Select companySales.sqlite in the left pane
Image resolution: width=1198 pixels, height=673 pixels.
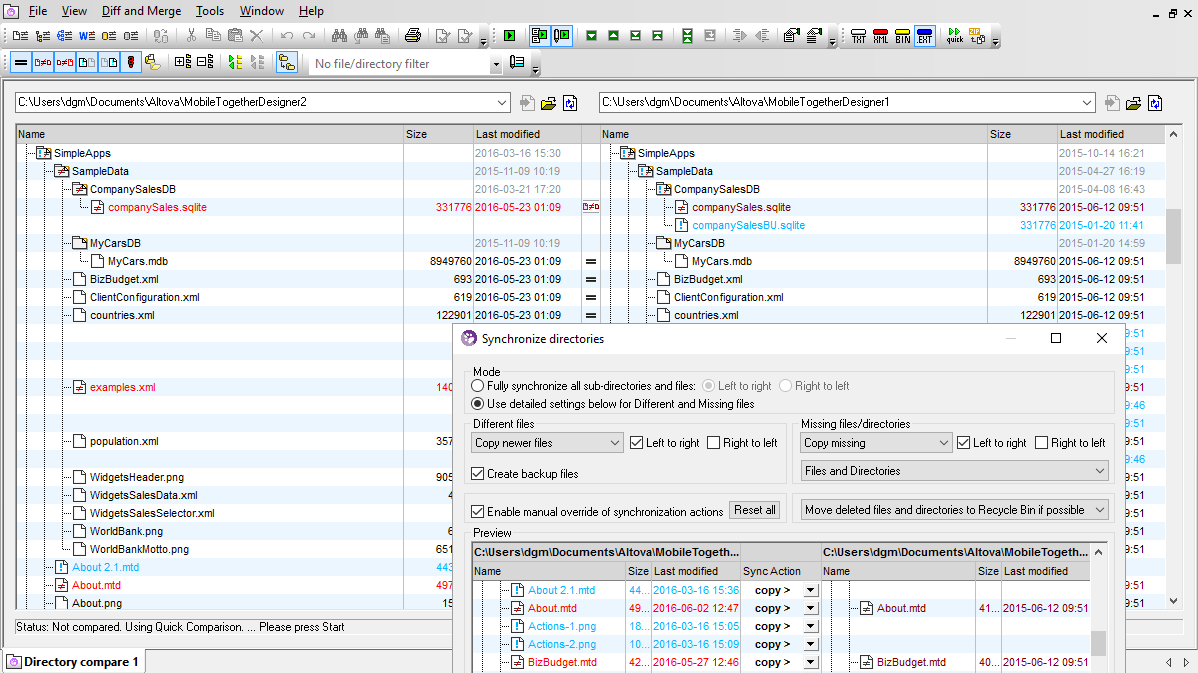click(x=157, y=207)
